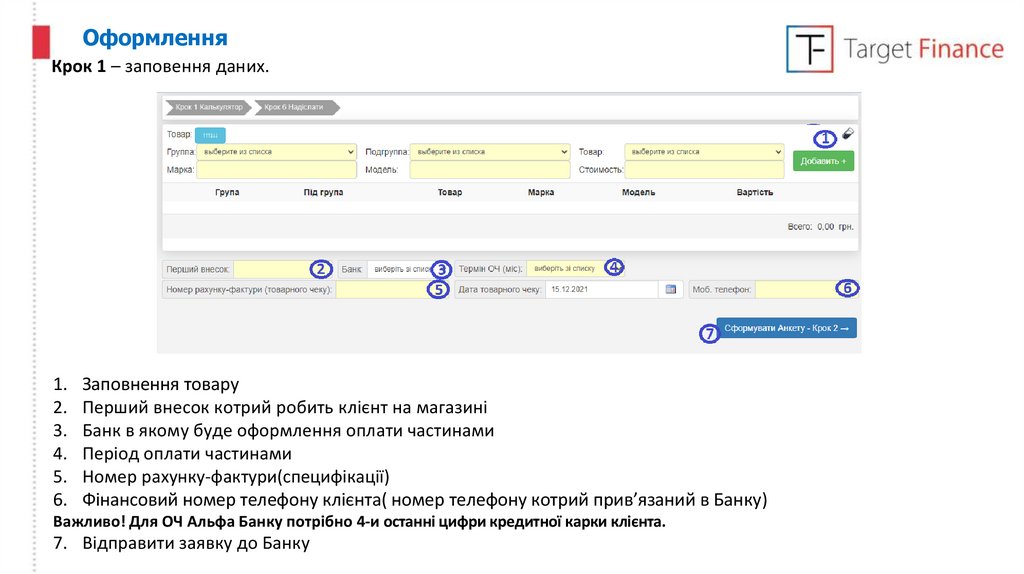Focus the Стоимость input field
This screenshot has width=1024, height=574.
click(704, 170)
